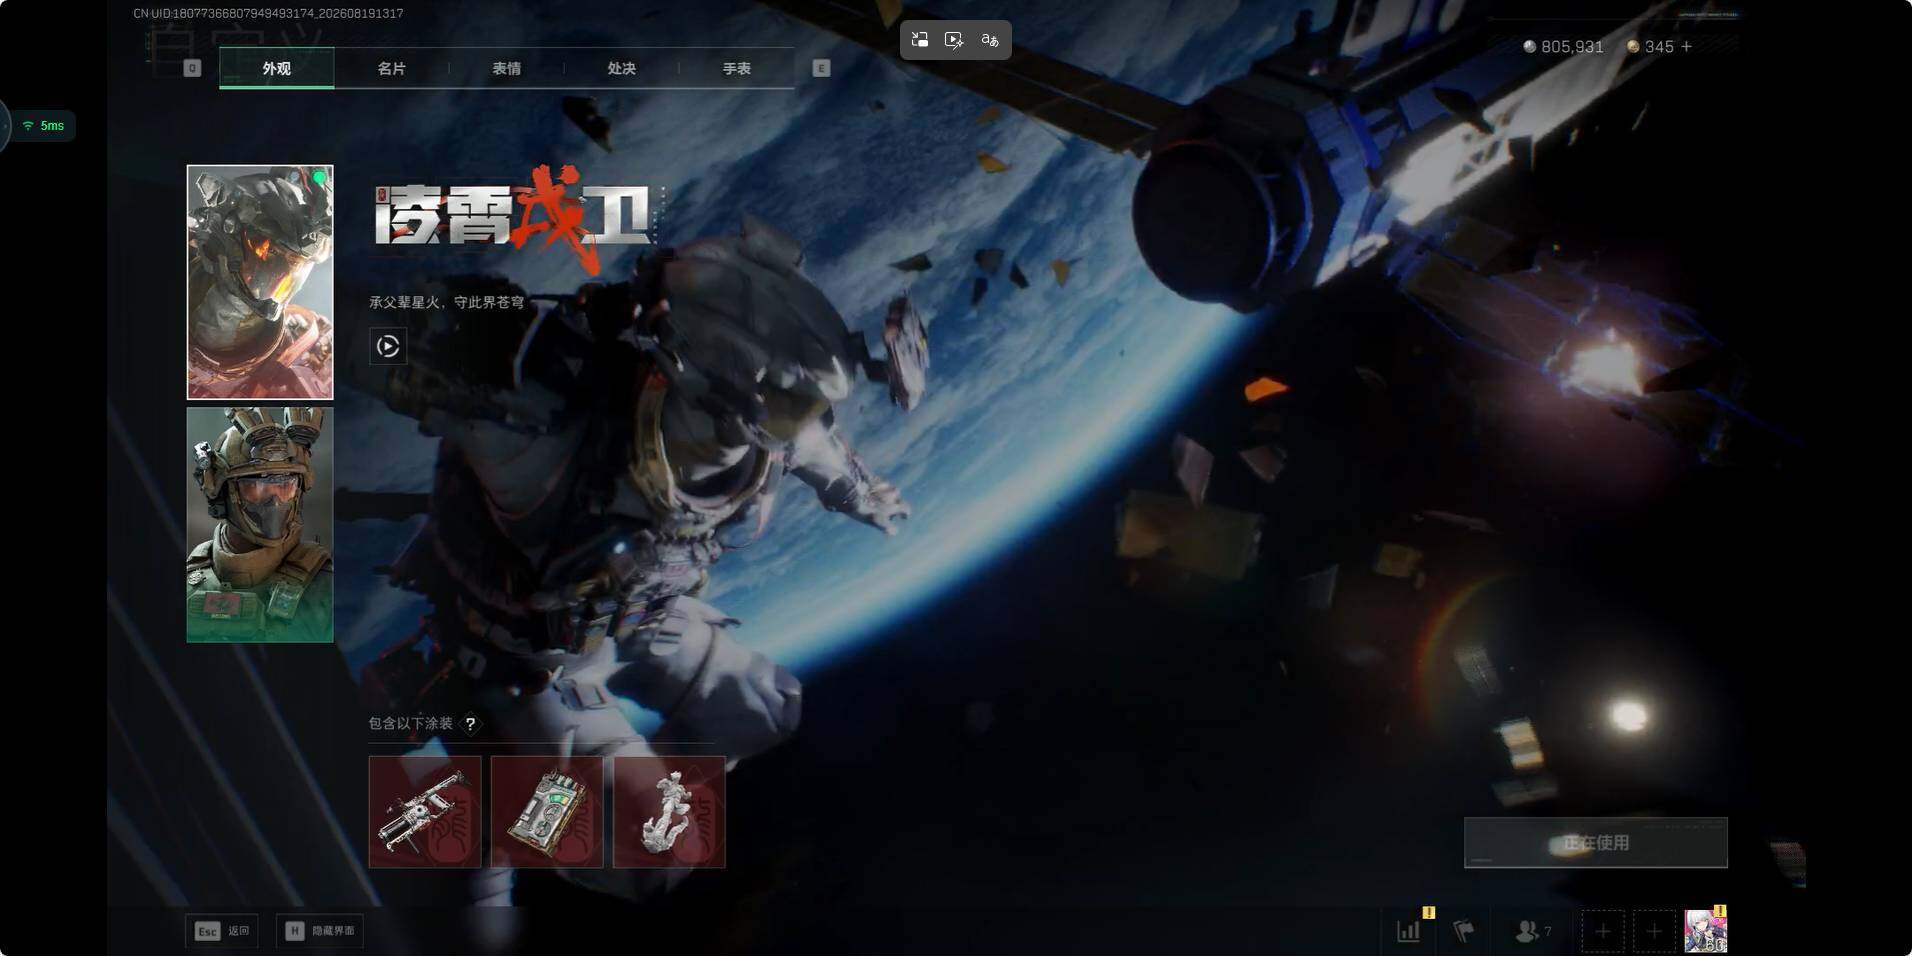Open the anime player avatar profile
This screenshot has width=1912, height=956.
pyautogui.click(x=1706, y=931)
